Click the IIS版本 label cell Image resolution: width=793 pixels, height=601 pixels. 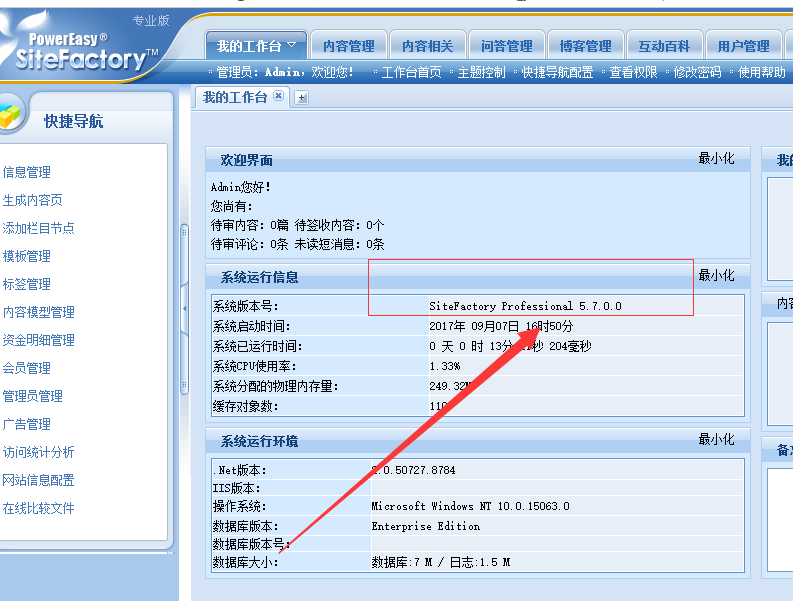(x=291, y=488)
